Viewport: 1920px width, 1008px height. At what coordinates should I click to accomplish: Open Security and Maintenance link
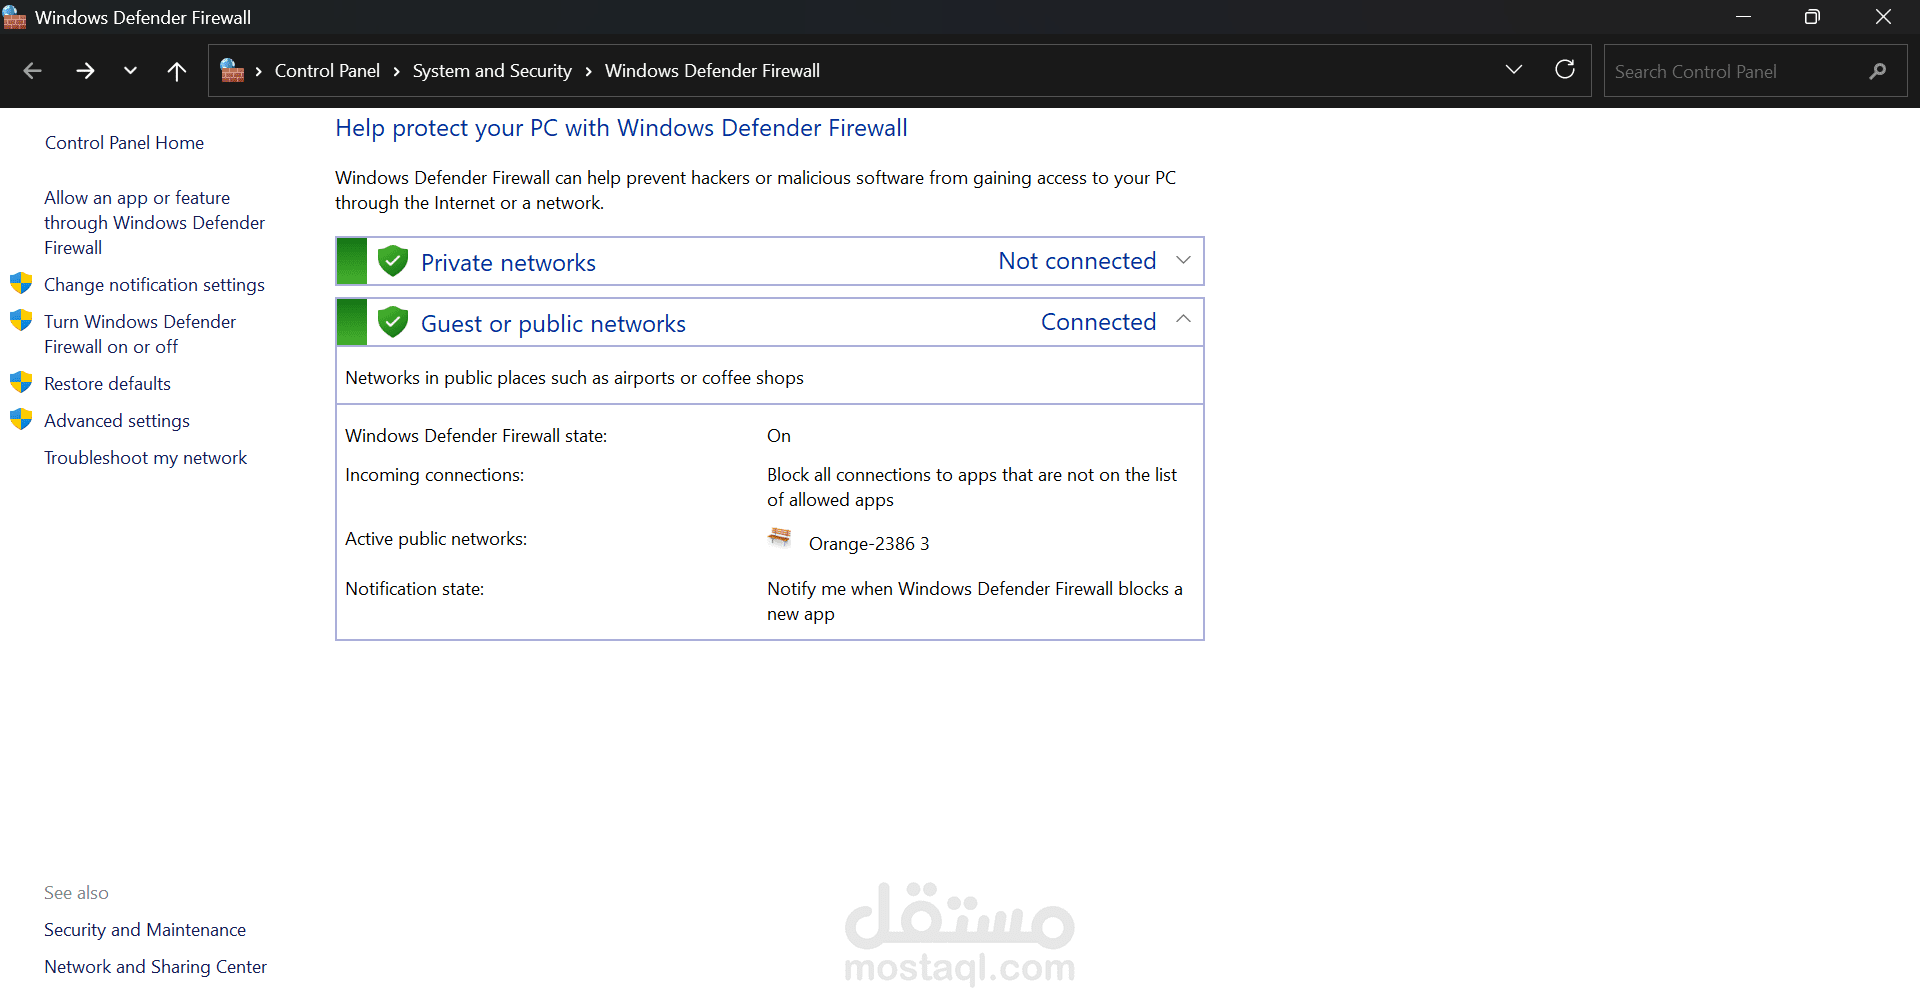145,930
